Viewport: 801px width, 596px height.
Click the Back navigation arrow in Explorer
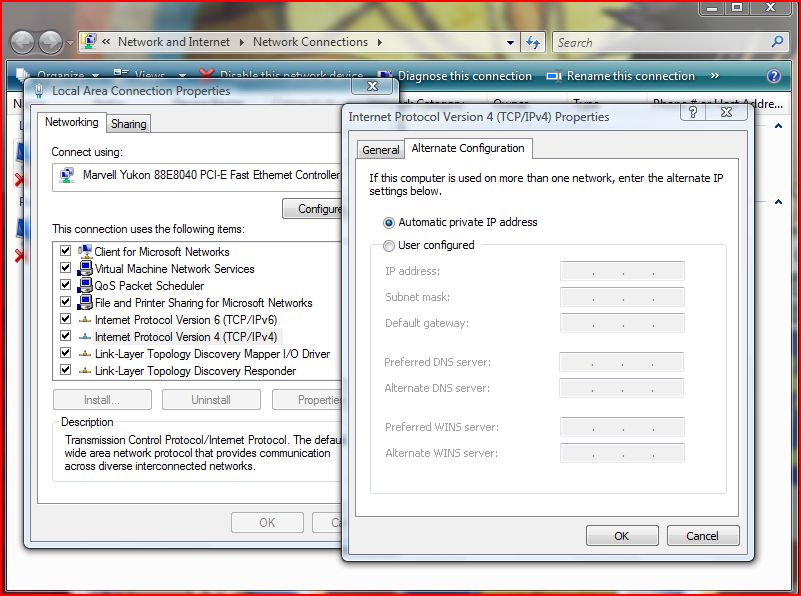tap(22, 43)
